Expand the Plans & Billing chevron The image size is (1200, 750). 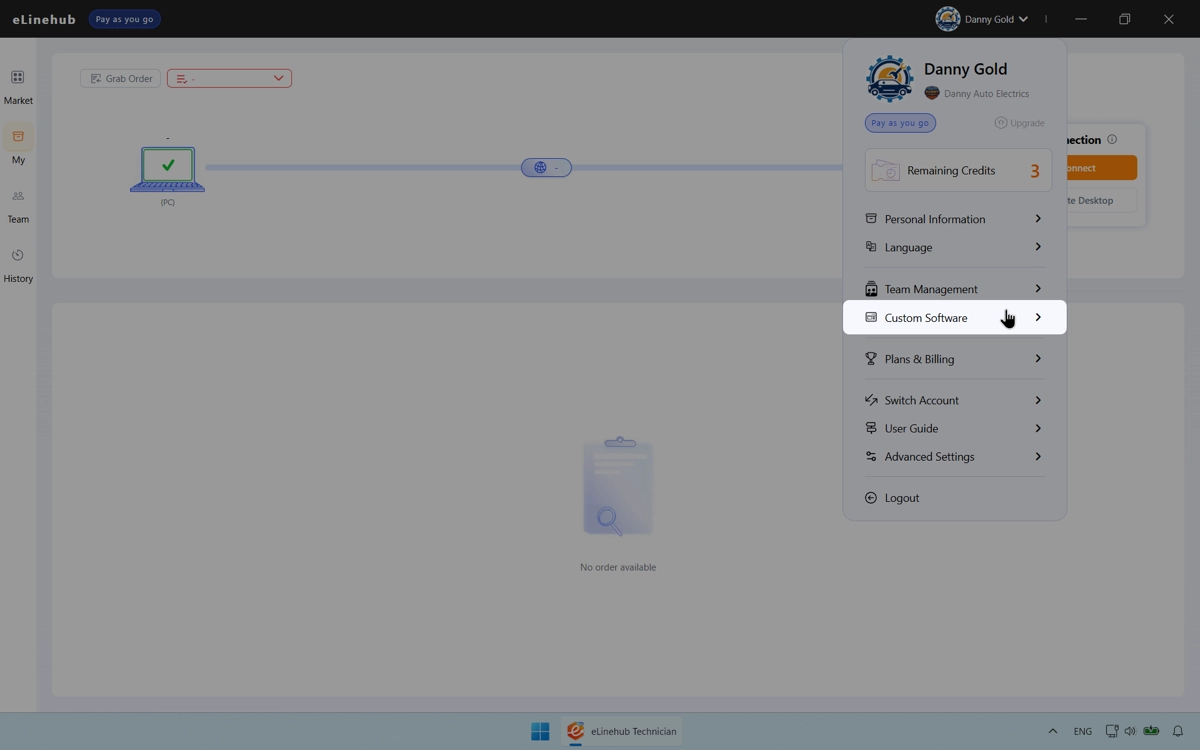click(1038, 358)
